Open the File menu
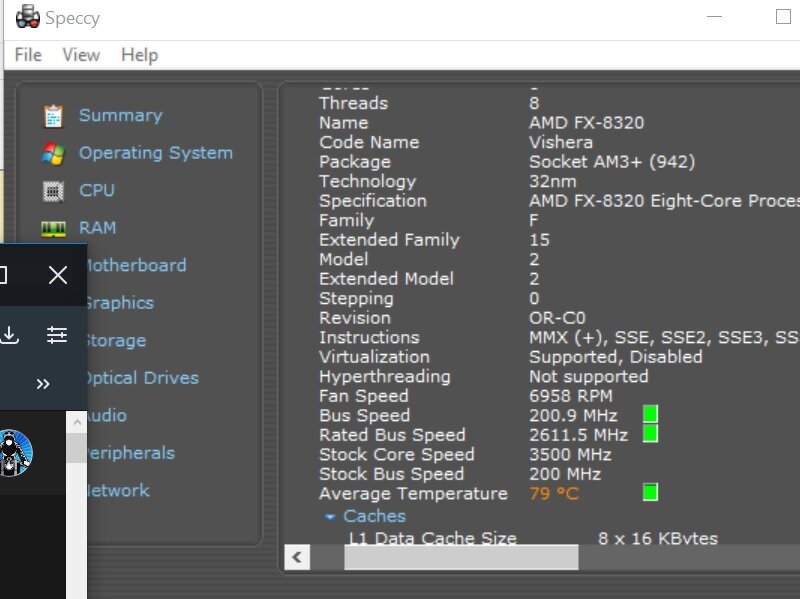Viewport: 800px width, 599px height. pyautogui.click(x=28, y=55)
